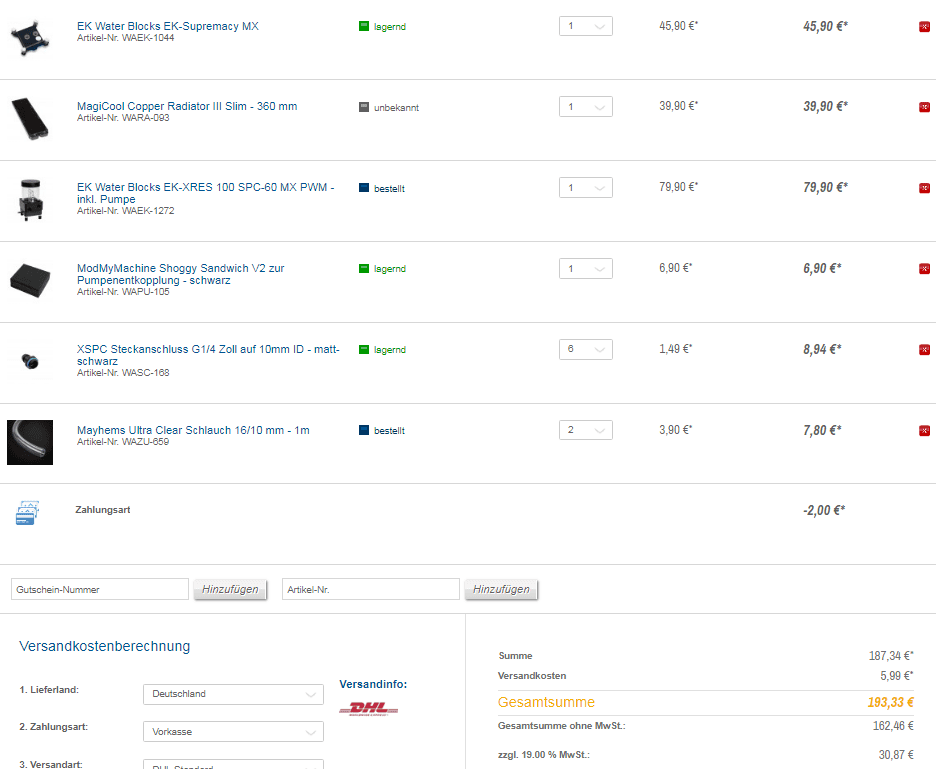Open quantity dropdown for EK-XRES 100 pump
The image size is (936, 769).
[x=586, y=187]
